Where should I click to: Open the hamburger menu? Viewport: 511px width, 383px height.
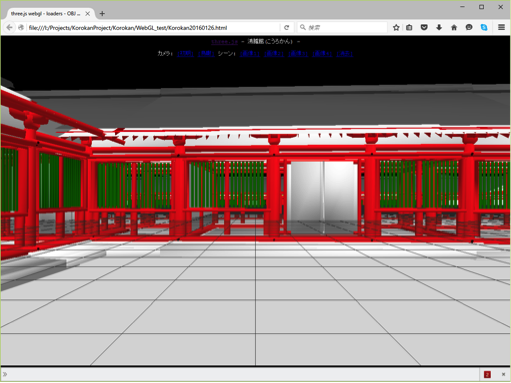[501, 27]
